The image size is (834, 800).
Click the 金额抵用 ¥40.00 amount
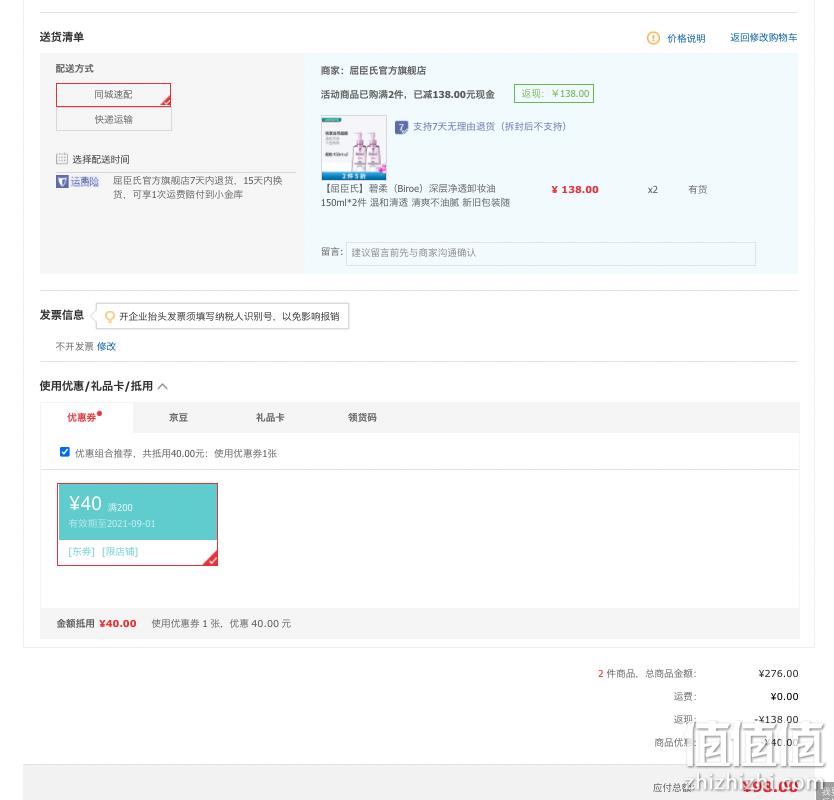click(118, 623)
